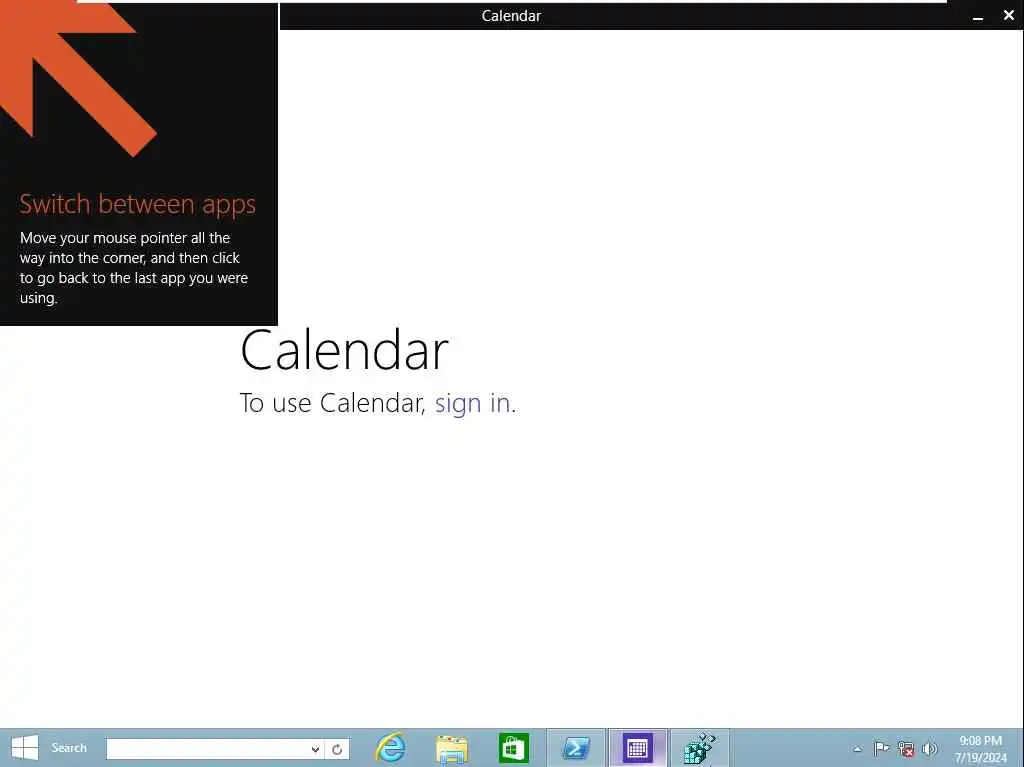The width and height of the screenshot is (1024, 767).
Task: Click the taskbar search address field
Action: (208, 749)
